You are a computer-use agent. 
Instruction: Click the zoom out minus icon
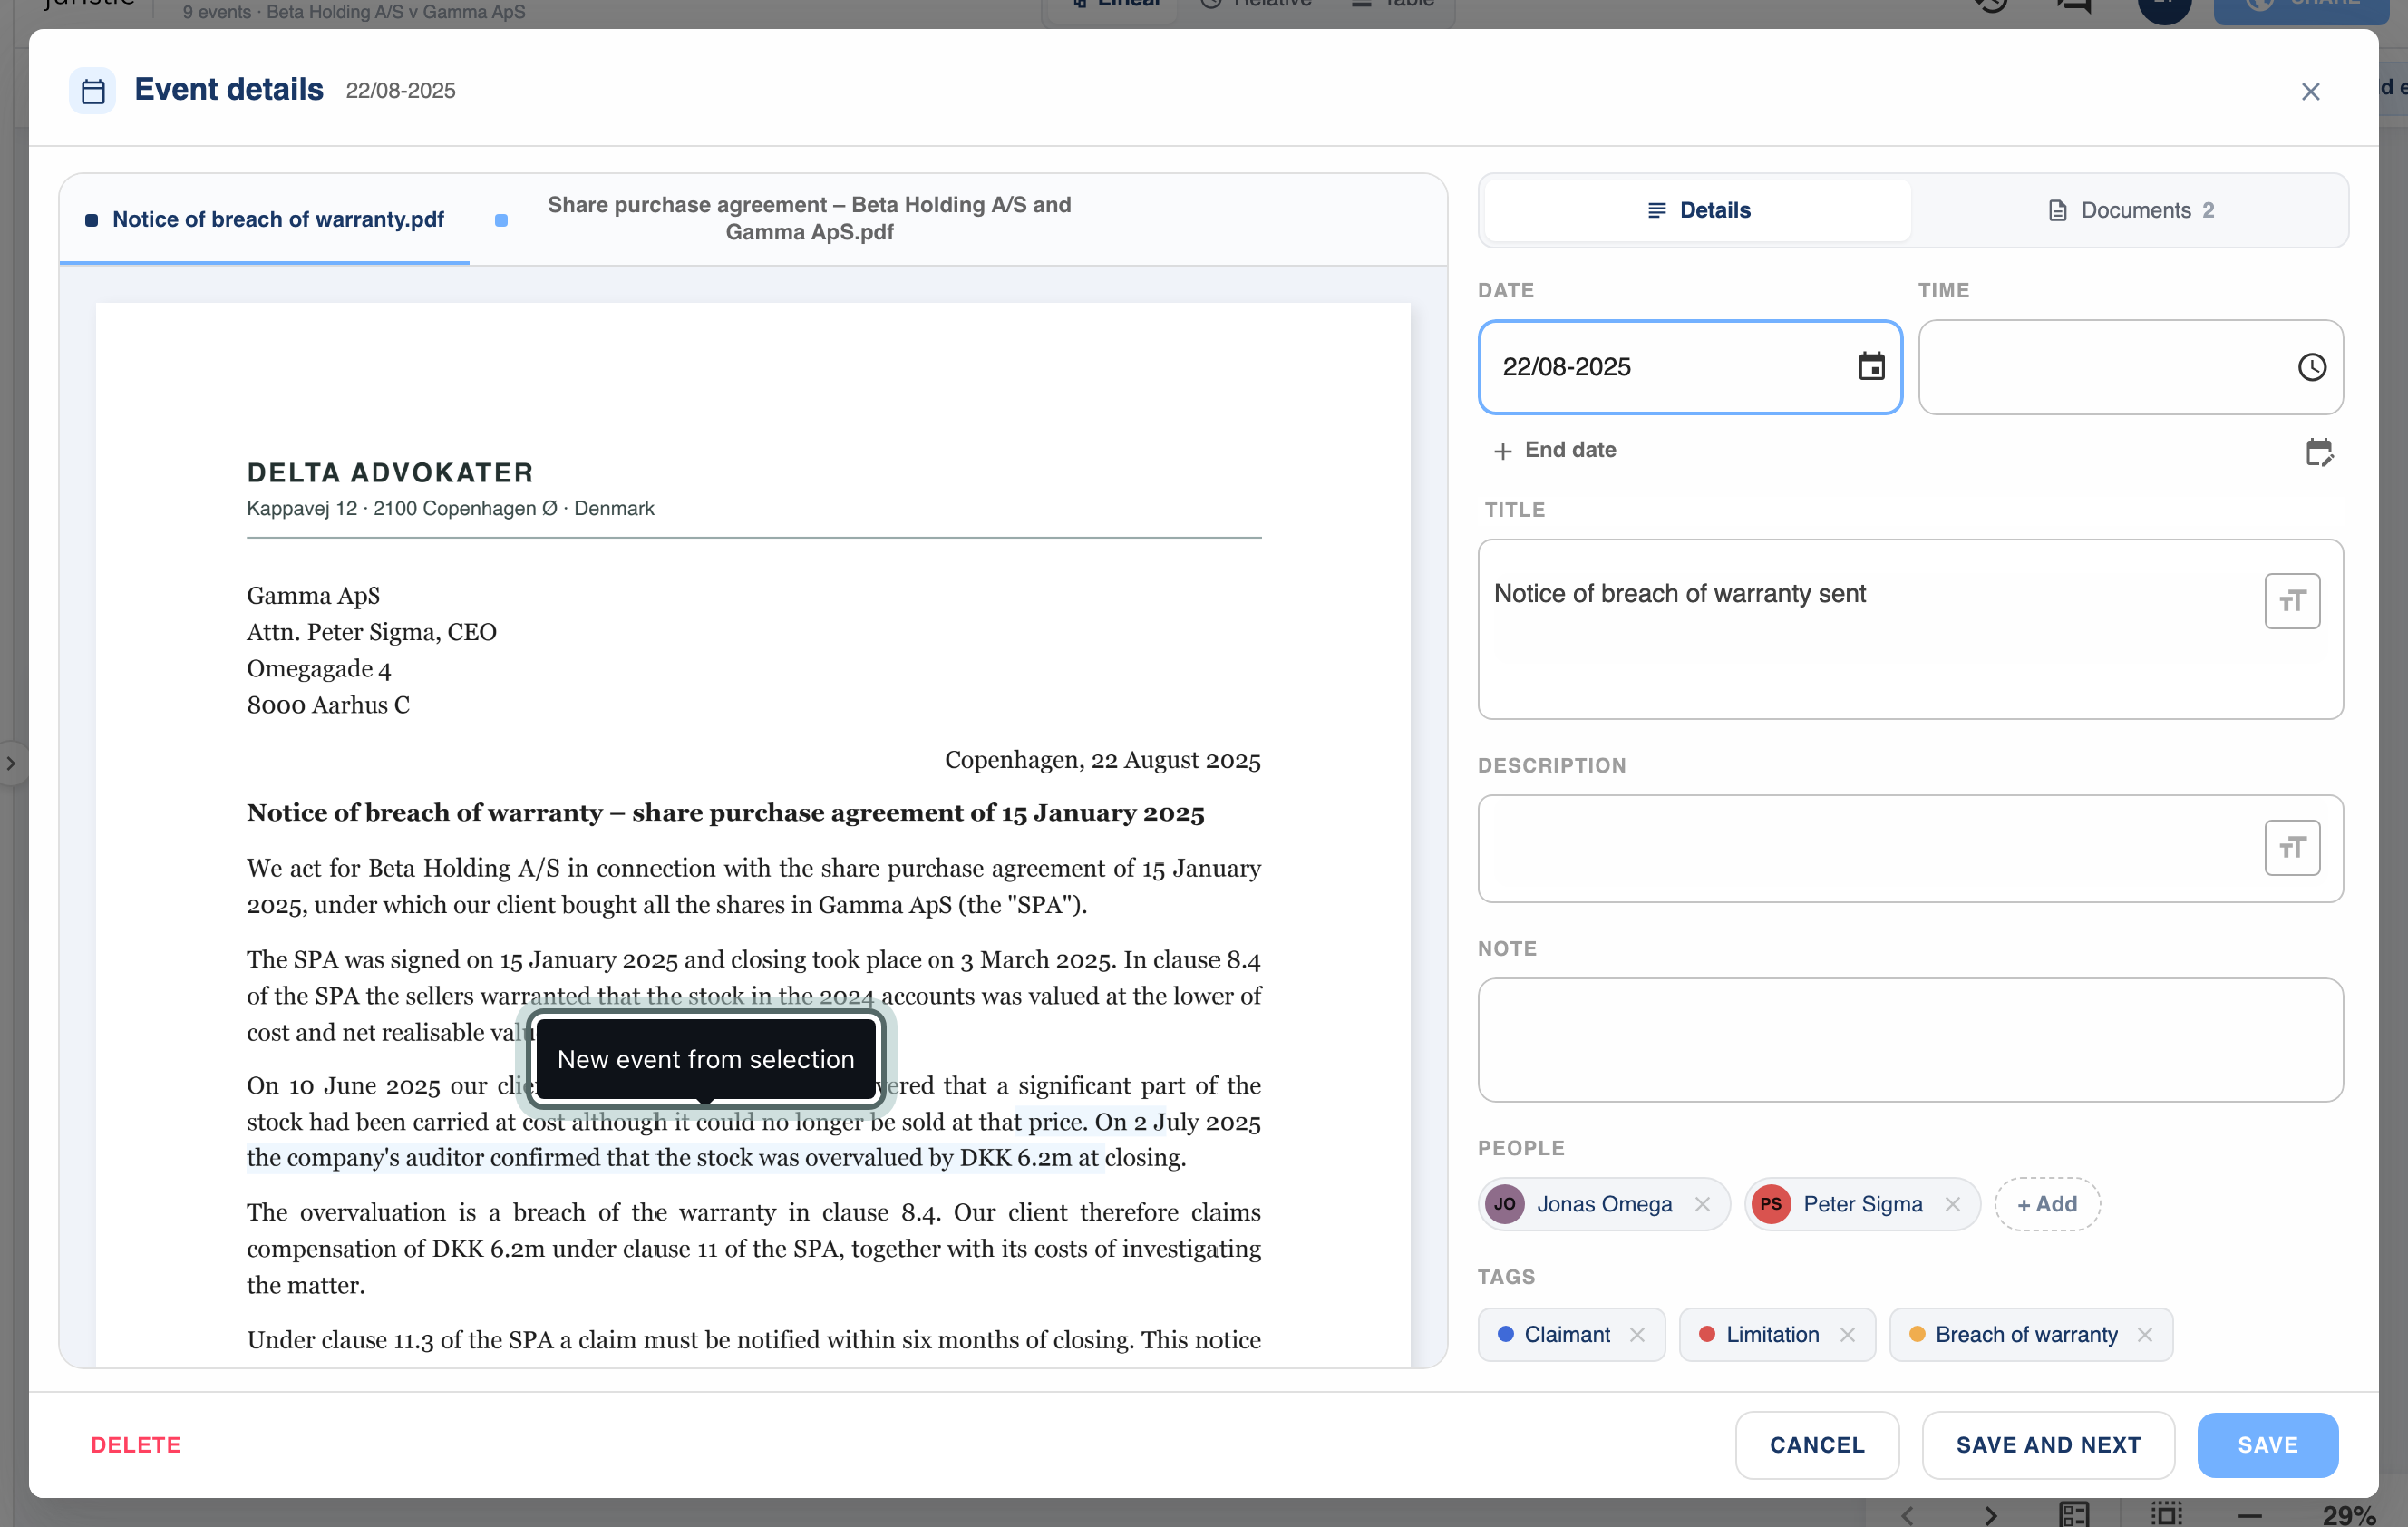pyautogui.click(x=2249, y=1514)
